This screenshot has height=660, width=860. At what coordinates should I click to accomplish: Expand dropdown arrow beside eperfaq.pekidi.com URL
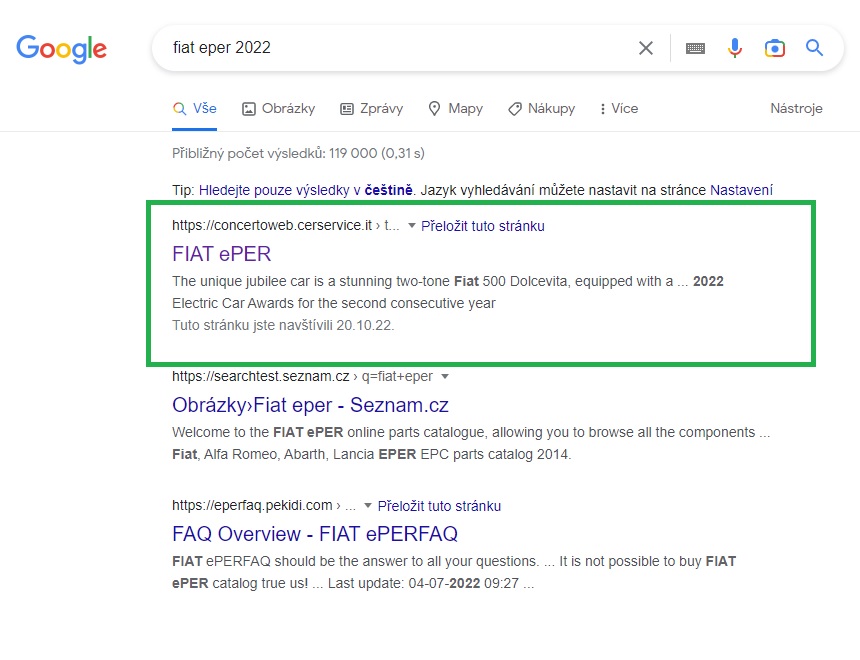click(368, 506)
